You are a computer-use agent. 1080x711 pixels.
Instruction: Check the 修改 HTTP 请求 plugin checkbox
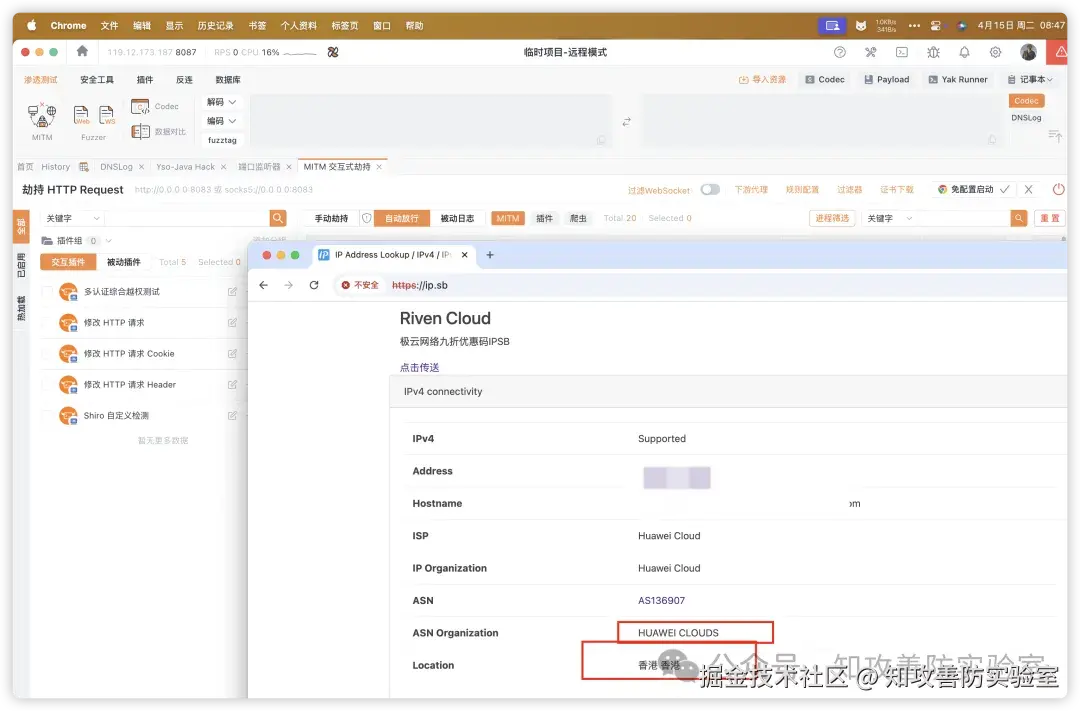coord(45,322)
